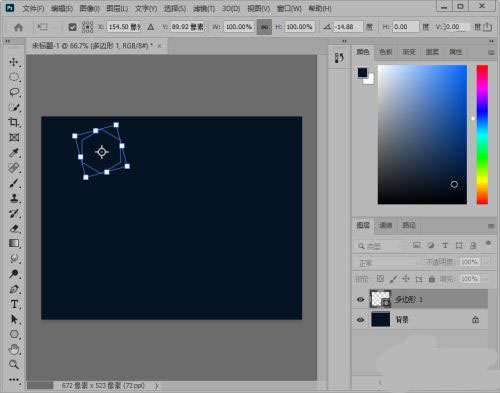Select the Zoom tool
The image size is (500, 393).
click(14, 364)
